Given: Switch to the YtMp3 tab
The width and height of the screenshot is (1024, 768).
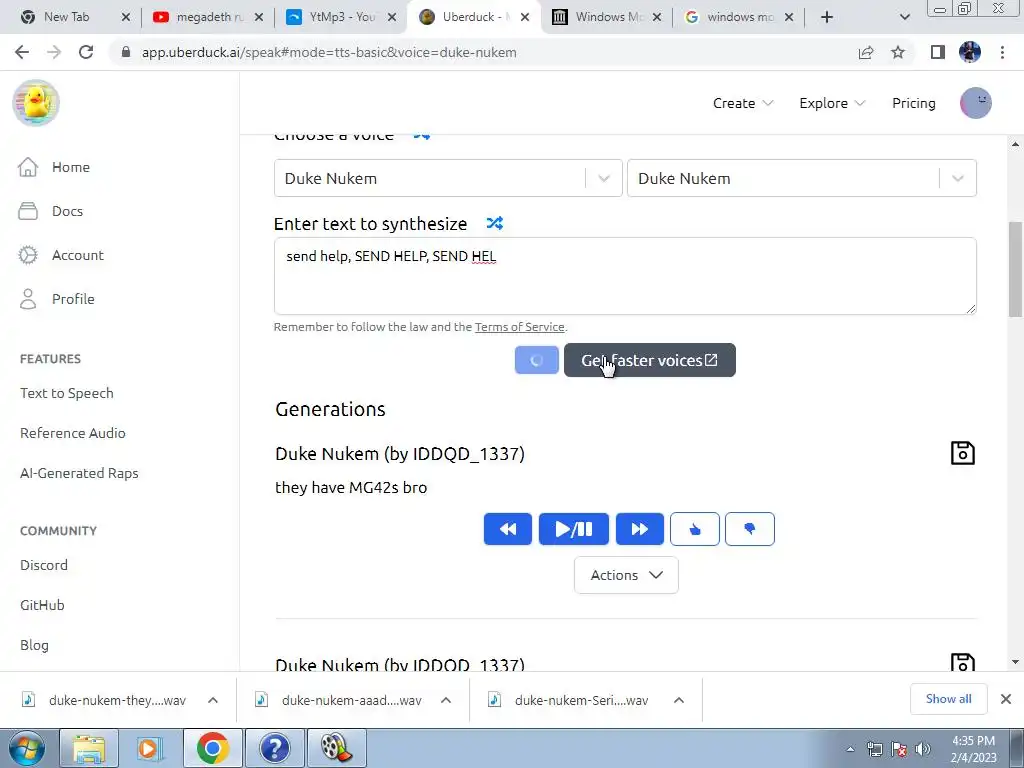Looking at the screenshot, I should coord(342,17).
